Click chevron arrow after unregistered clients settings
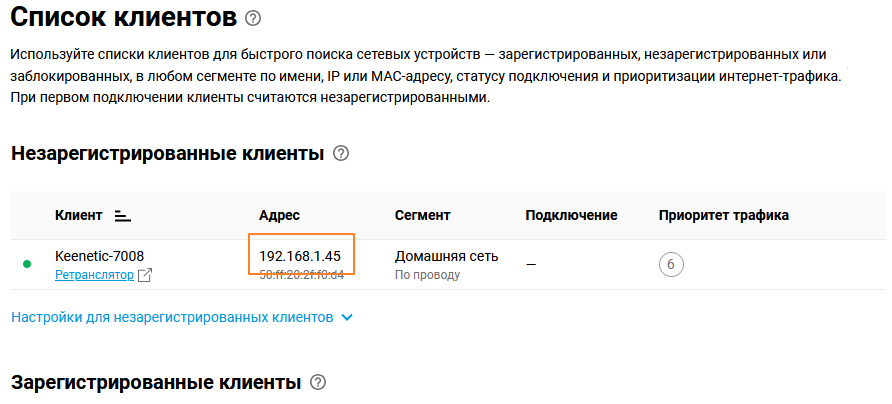The width and height of the screenshot is (892, 404). pyautogui.click(x=347, y=317)
